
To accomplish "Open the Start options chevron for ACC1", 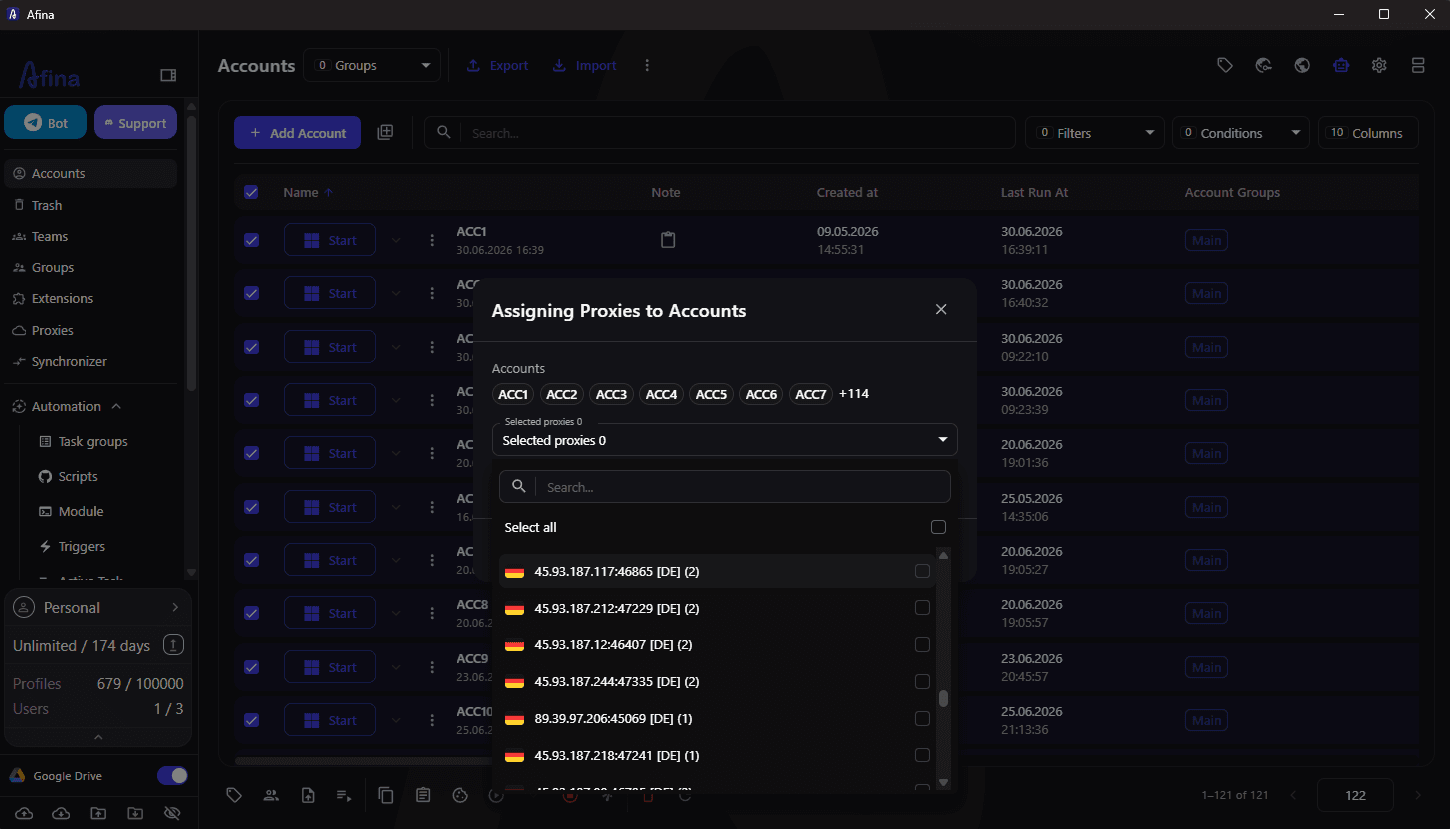I will (x=396, y=240).
